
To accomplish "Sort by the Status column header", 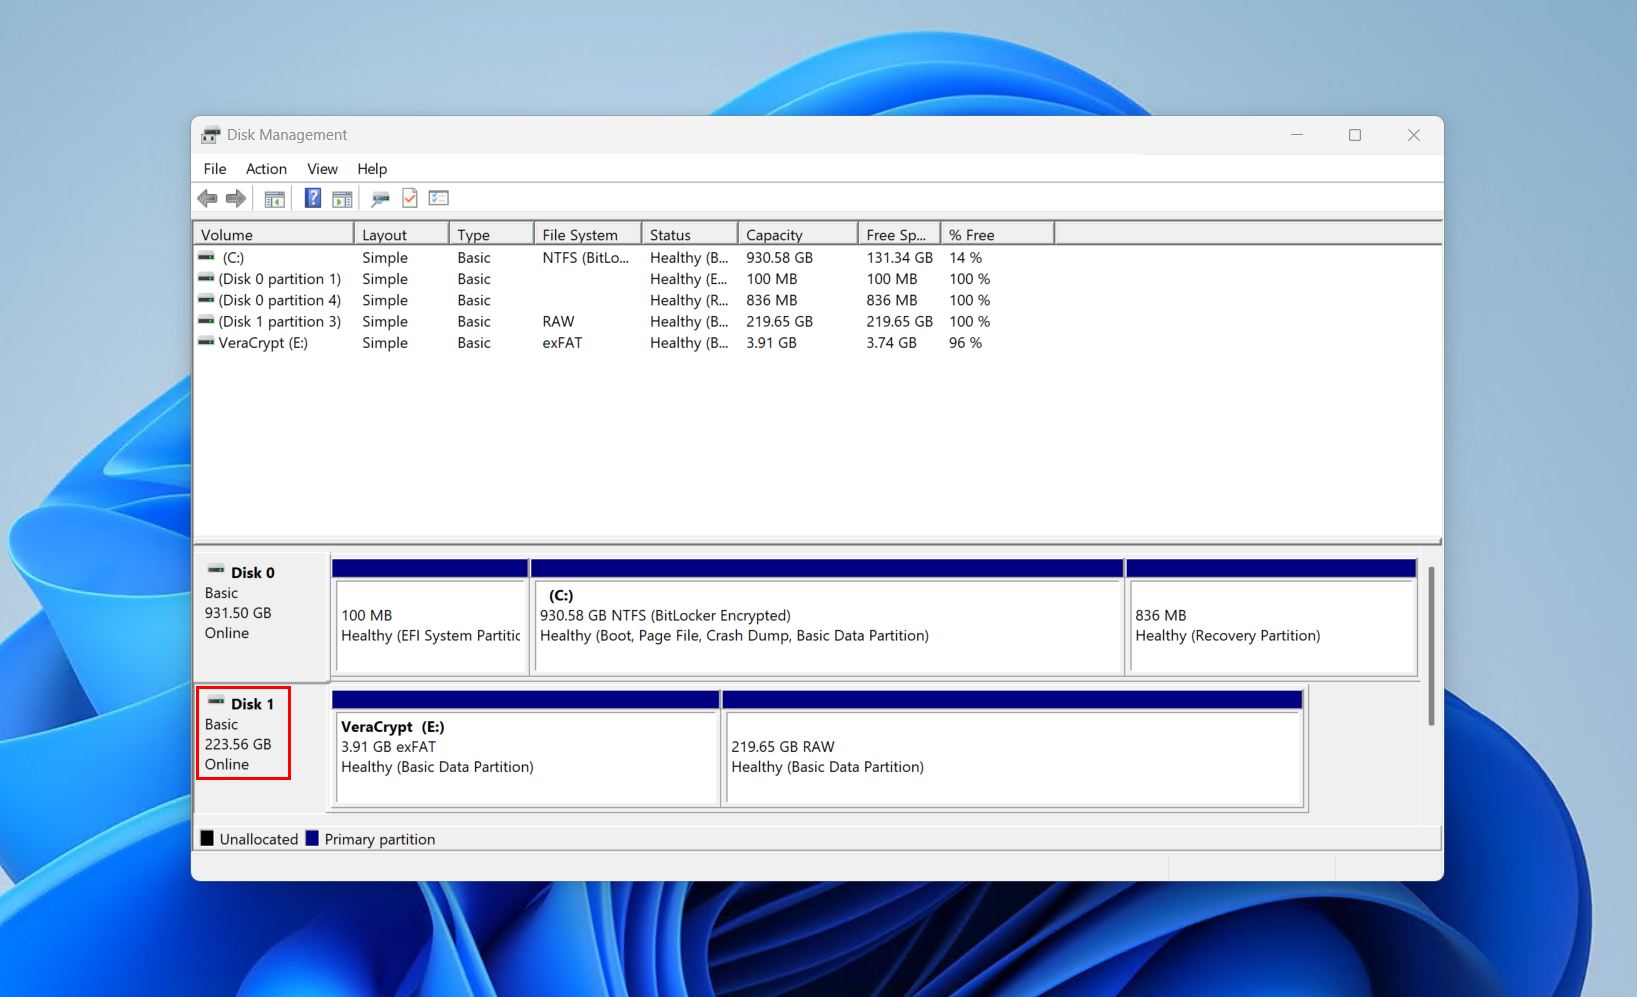I will click(x=690, y=234).
